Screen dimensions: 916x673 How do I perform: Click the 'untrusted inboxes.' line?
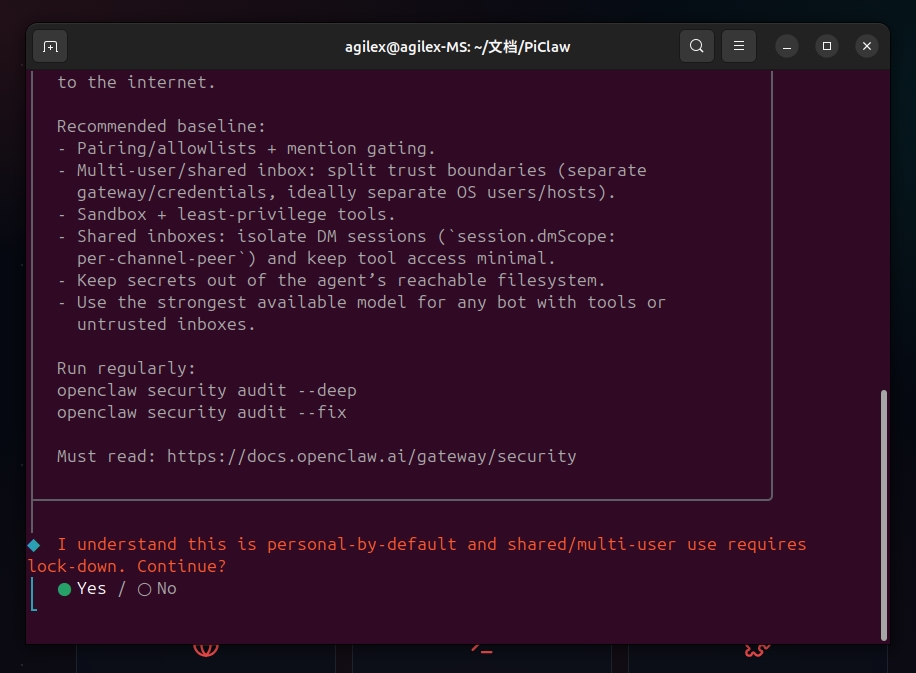coord(166,324)
